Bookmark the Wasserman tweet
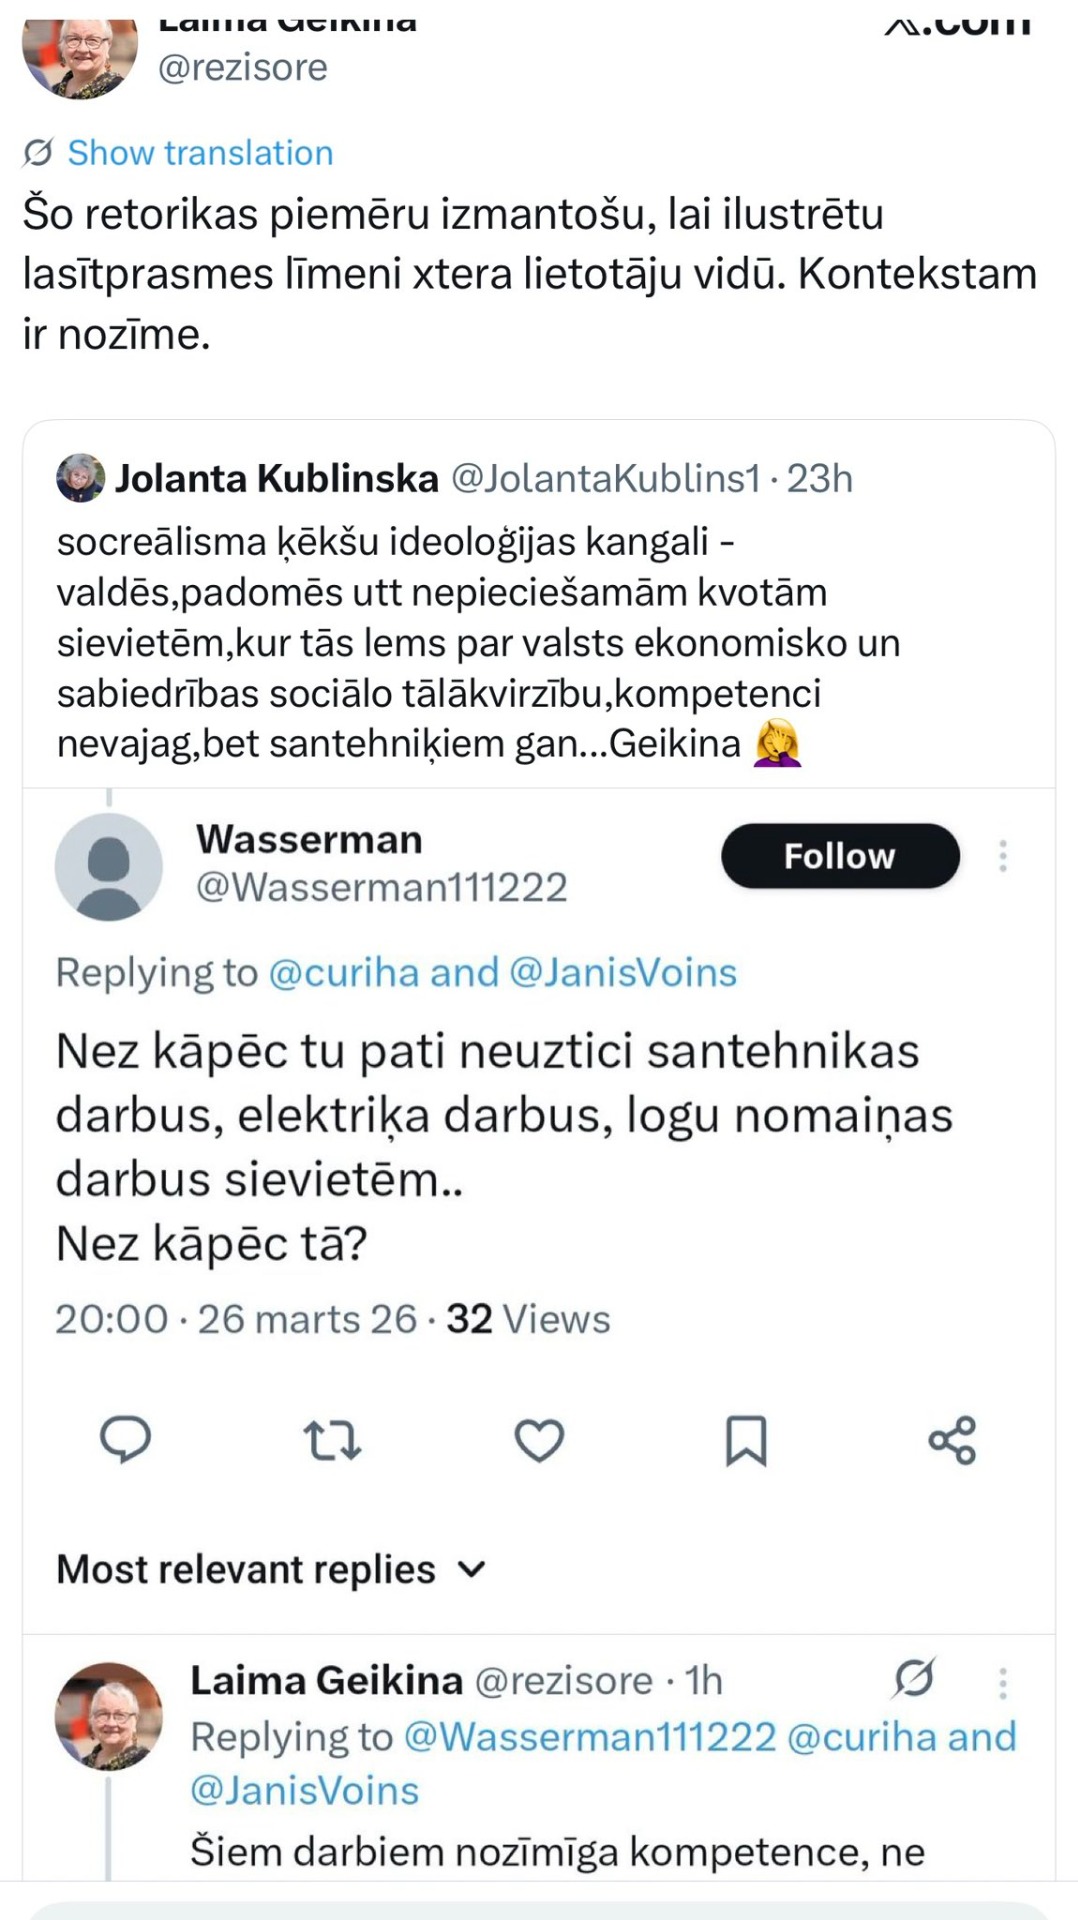This screenshot has height=1920, width=1078. pyautogui.click(x=745, y=1440)
